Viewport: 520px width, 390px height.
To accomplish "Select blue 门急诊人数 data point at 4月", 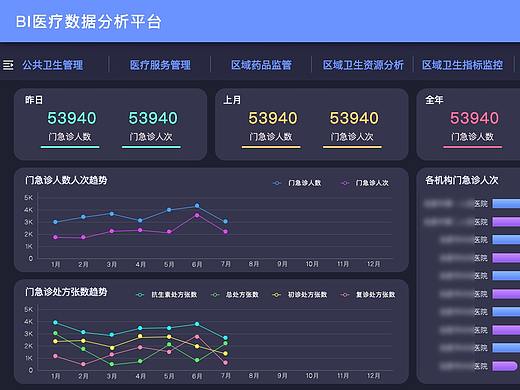I will [x=140, y=220].
